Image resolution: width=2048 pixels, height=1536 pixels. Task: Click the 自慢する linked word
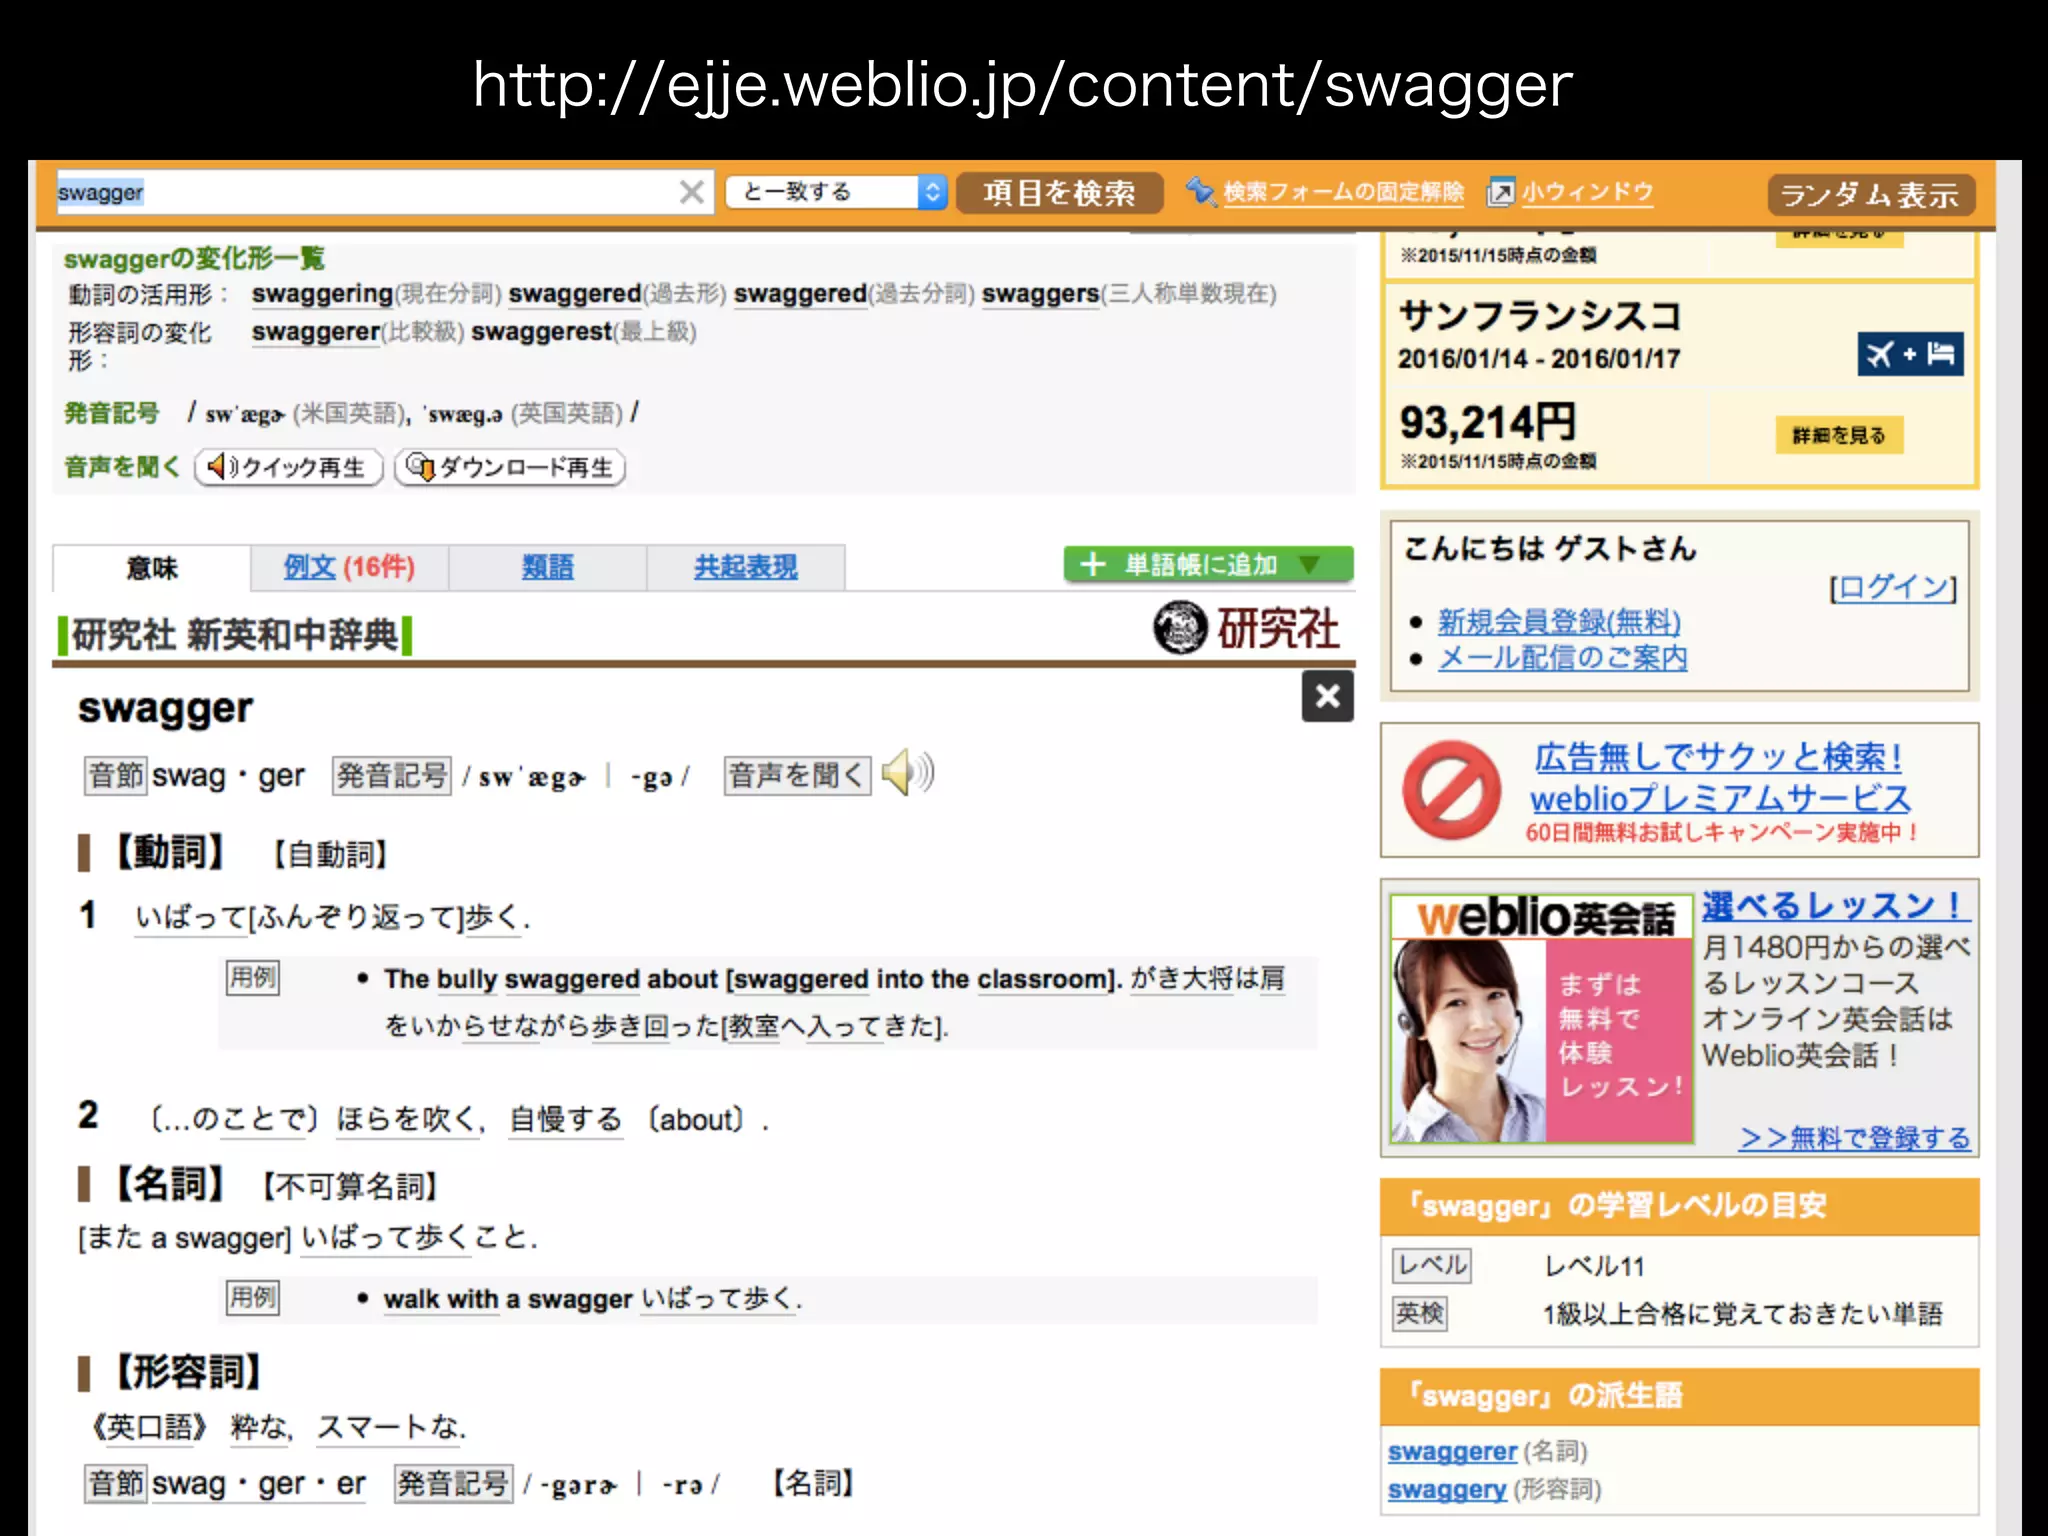565,1119
